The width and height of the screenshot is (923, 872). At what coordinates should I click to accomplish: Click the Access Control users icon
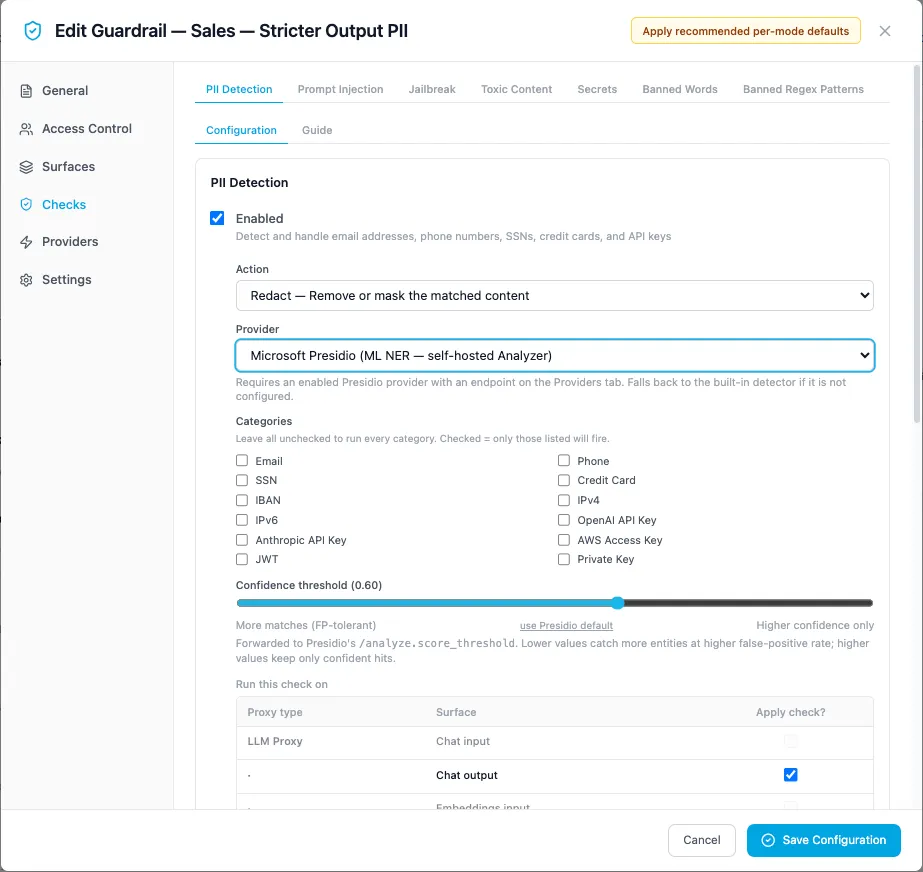point(26,129)
